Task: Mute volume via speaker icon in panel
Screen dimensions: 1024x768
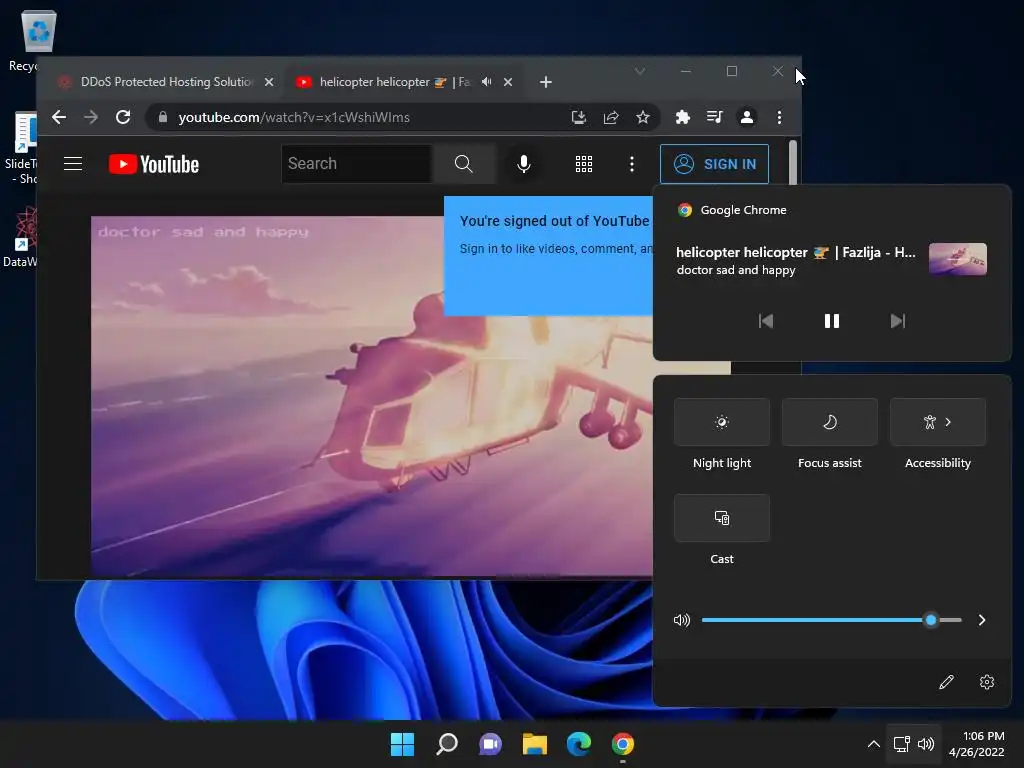Action: (x=682, y=620)
